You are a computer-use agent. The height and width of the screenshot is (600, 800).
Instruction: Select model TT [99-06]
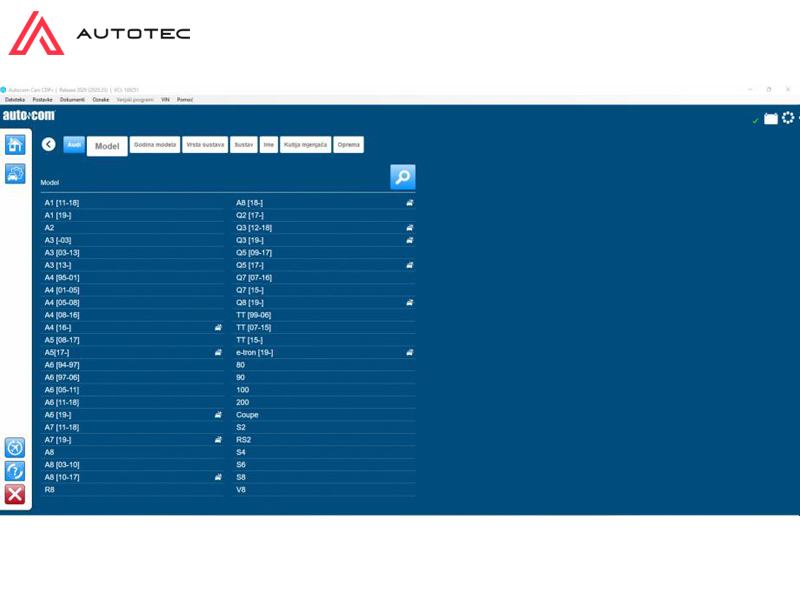pyautogui.click(x=324, y=315)
